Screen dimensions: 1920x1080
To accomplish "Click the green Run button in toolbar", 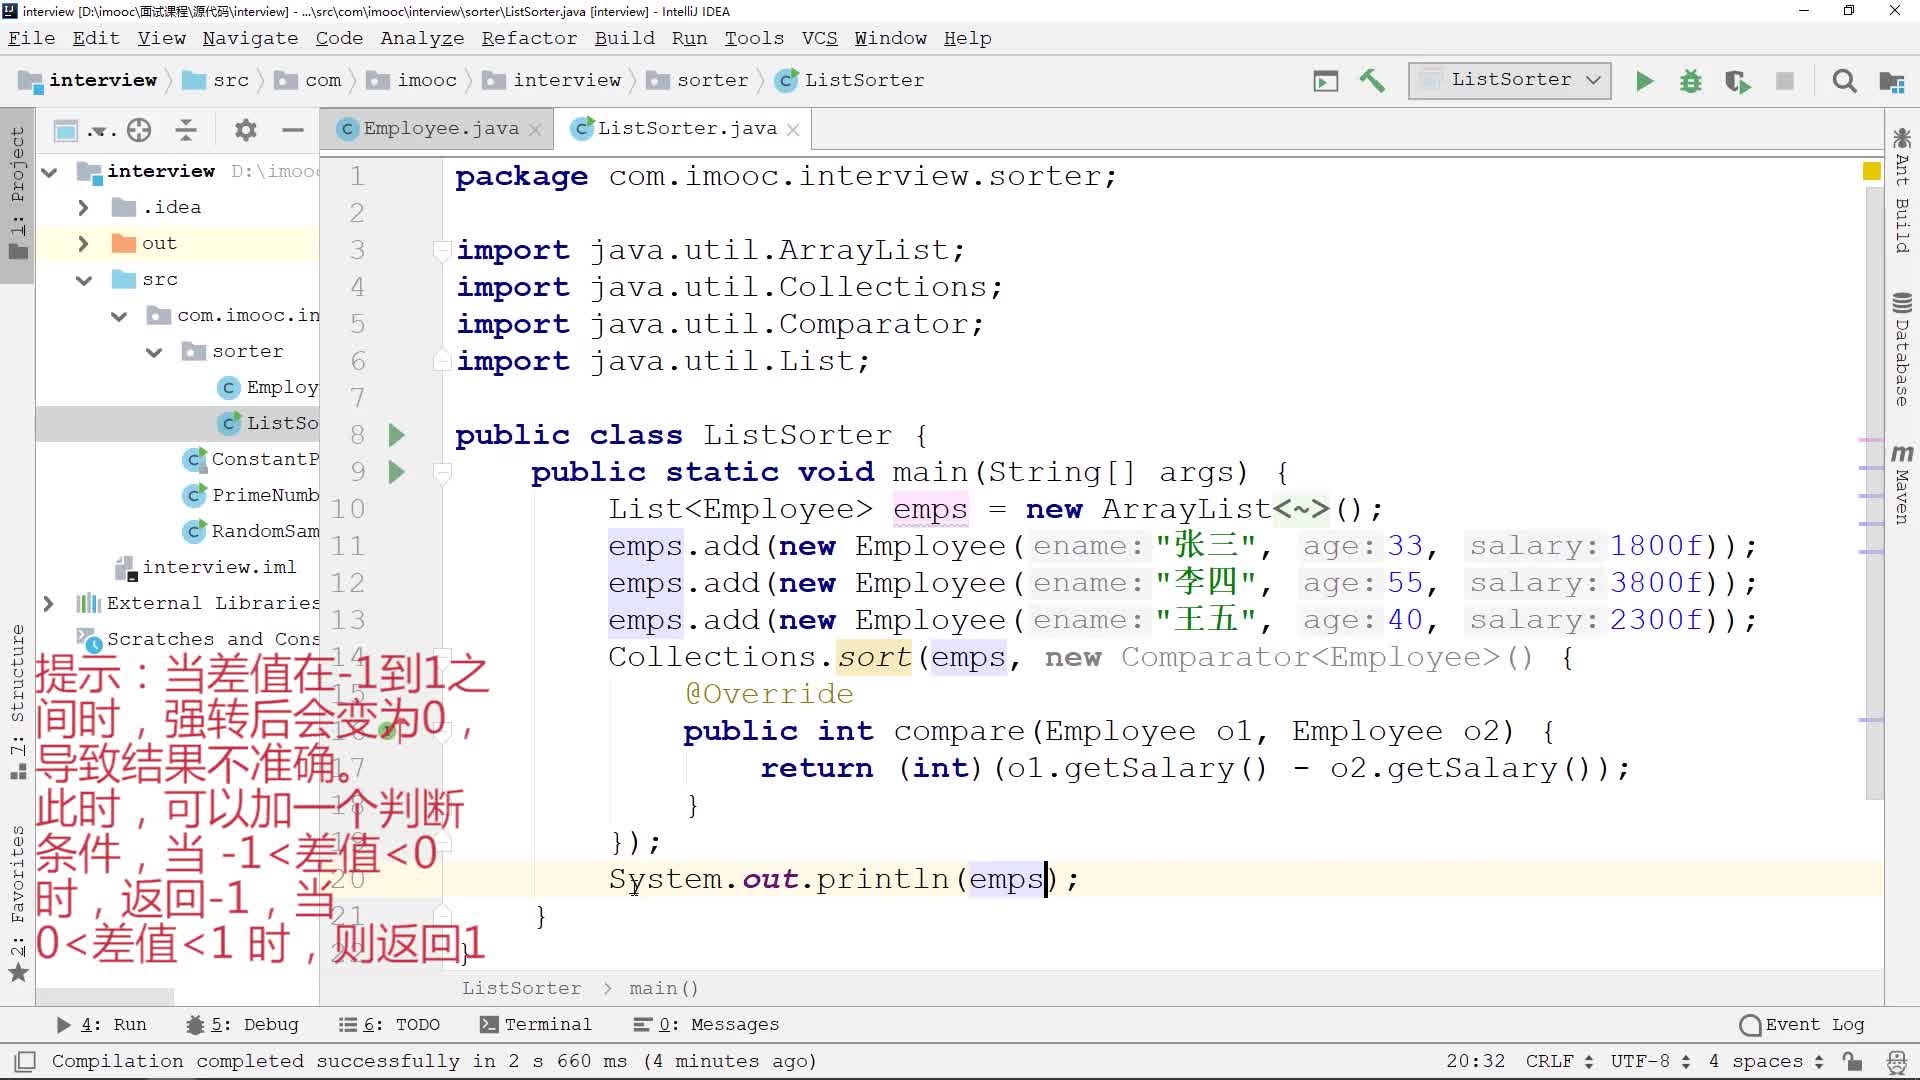I will (x=1644, y=81).
